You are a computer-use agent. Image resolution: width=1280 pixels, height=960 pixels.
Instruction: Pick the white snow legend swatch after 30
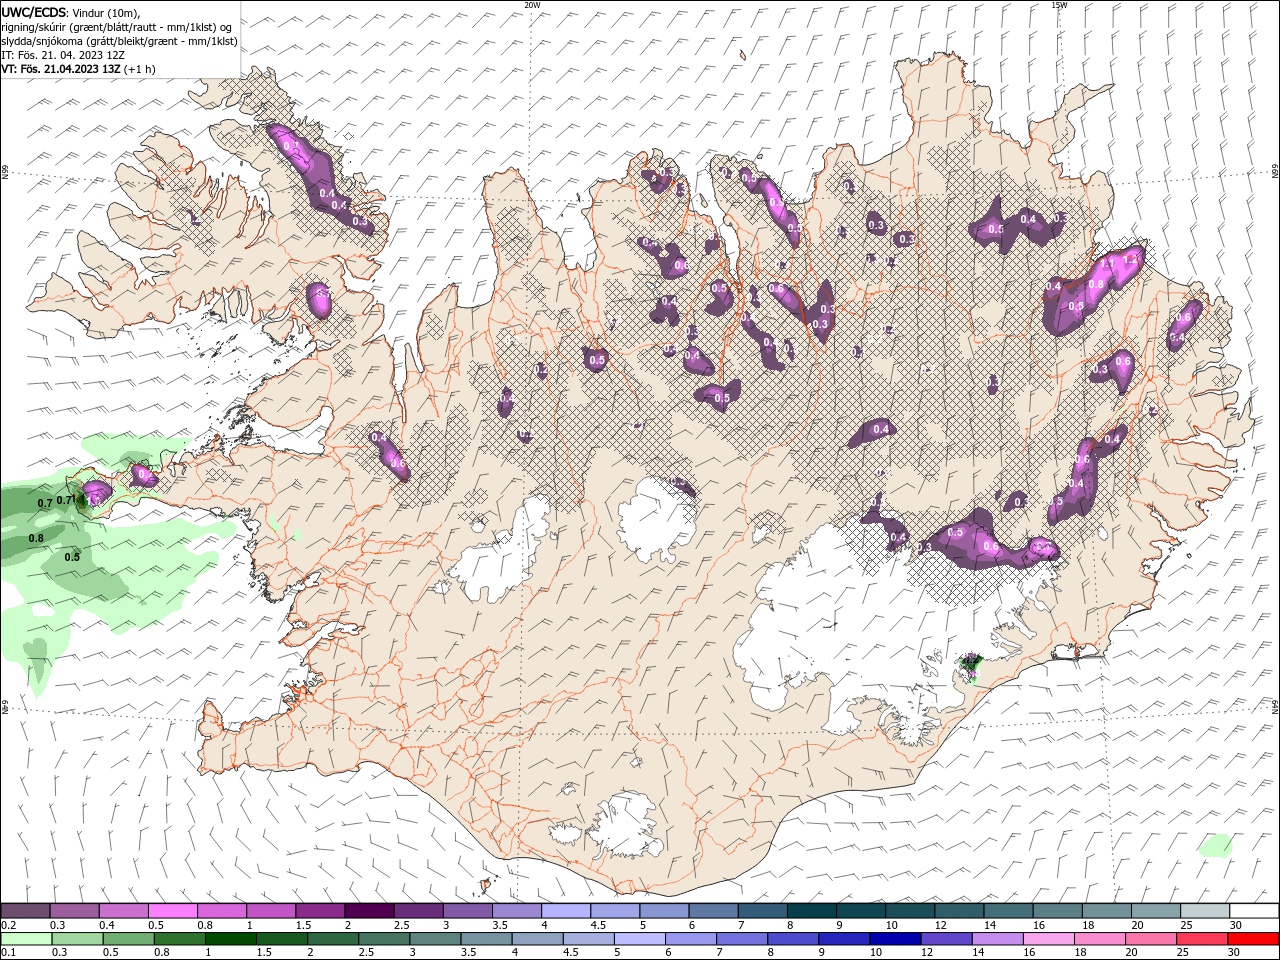point(1254,911)
